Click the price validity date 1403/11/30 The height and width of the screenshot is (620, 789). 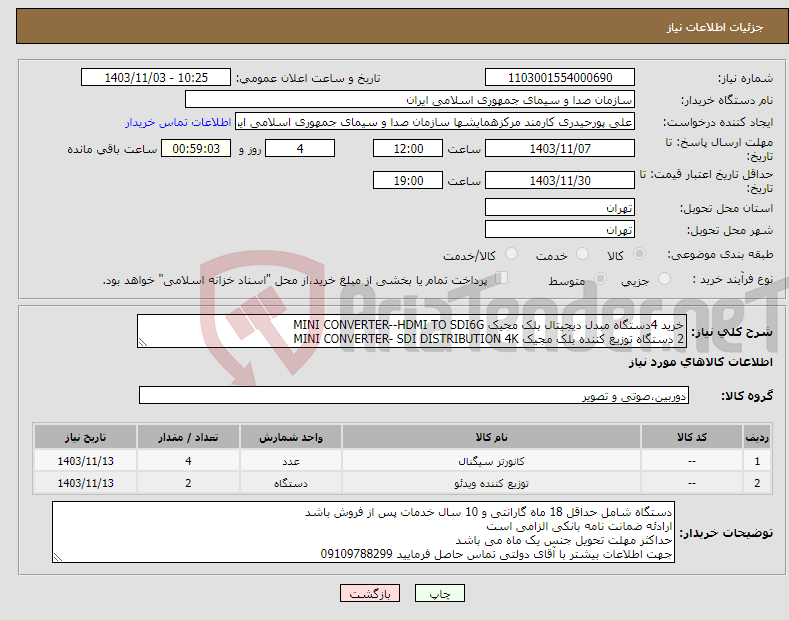[560, 180]
